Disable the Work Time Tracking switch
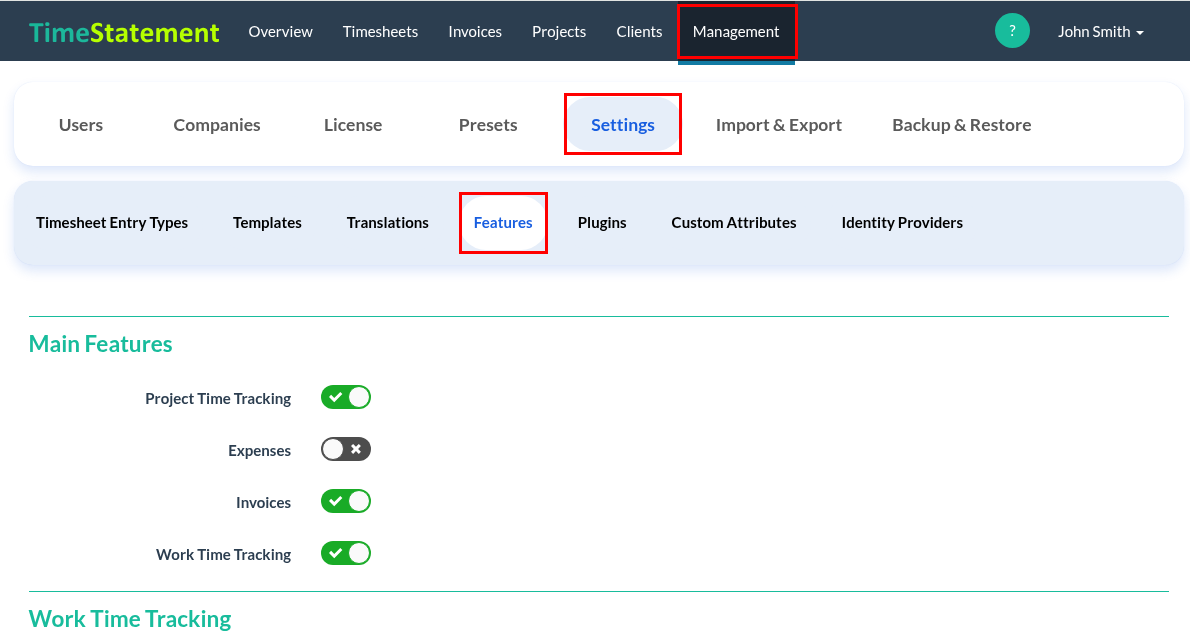The height and width of the screenshot is (634, 1190). click(345, 554)
